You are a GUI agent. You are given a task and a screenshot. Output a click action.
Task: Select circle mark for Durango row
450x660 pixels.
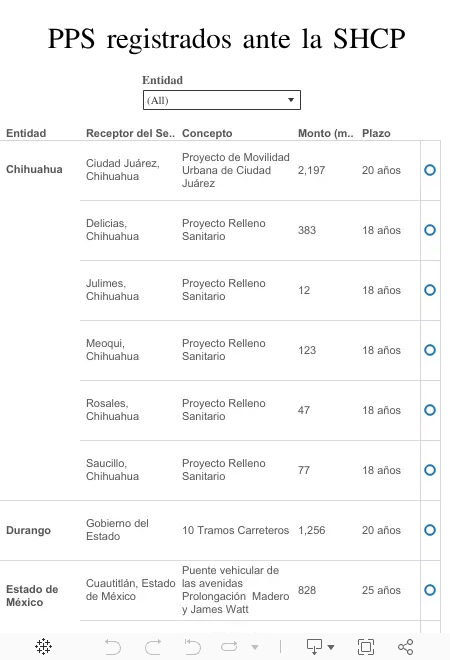pos(430,530)
